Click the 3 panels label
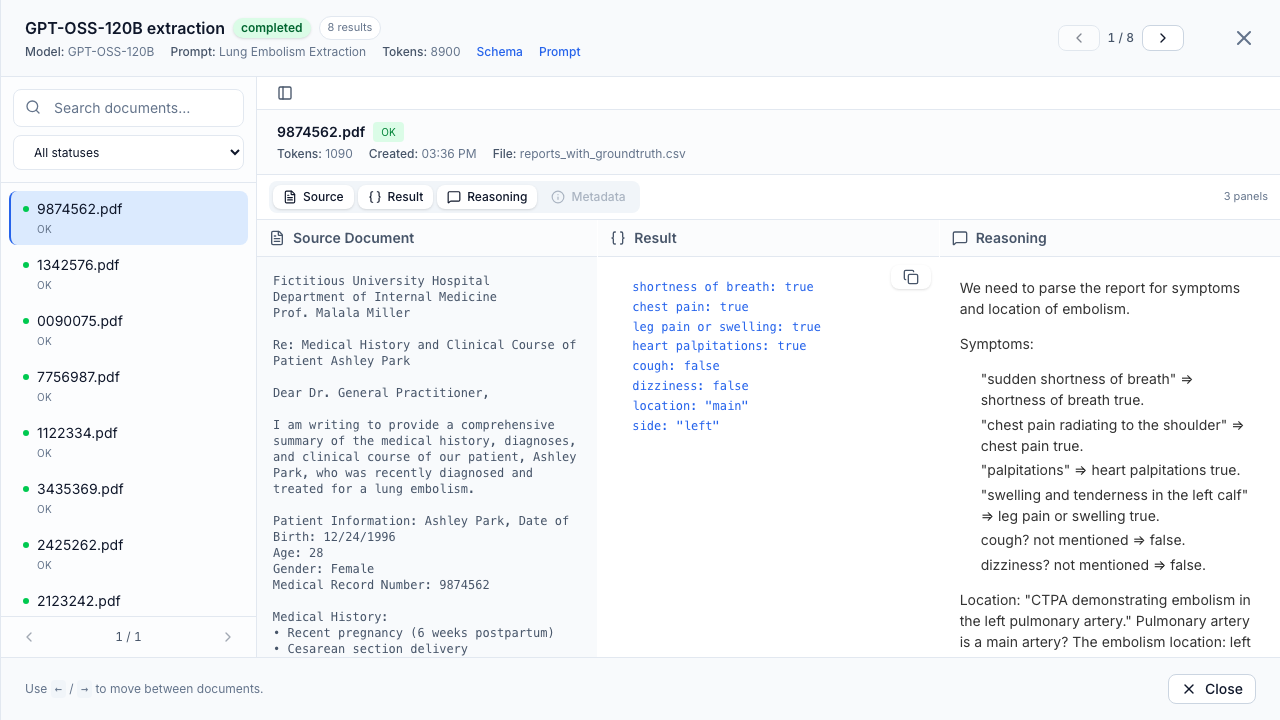Viewport: 1280px width, 720px height. click(x=1245, y=197)
